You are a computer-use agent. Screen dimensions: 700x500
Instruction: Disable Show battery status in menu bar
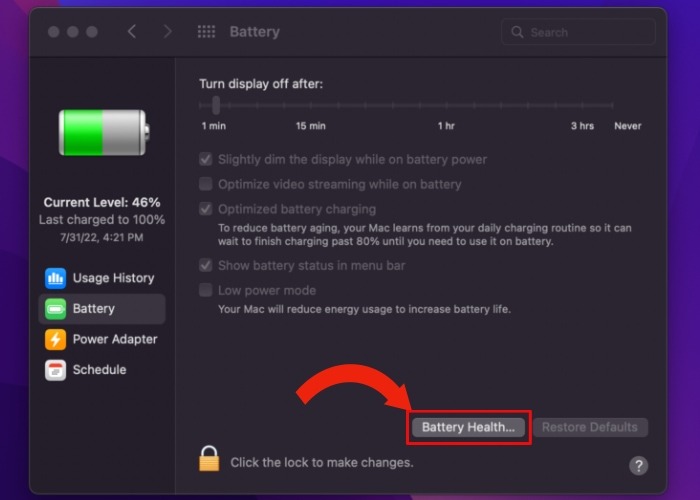[x=206, y=265]
